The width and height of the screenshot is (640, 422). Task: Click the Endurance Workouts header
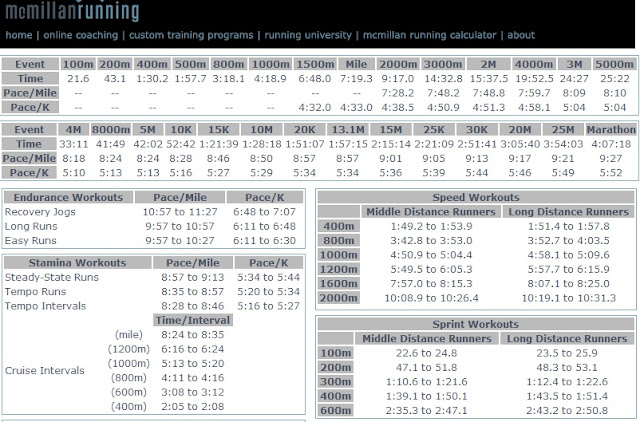[x=68, y=197]
